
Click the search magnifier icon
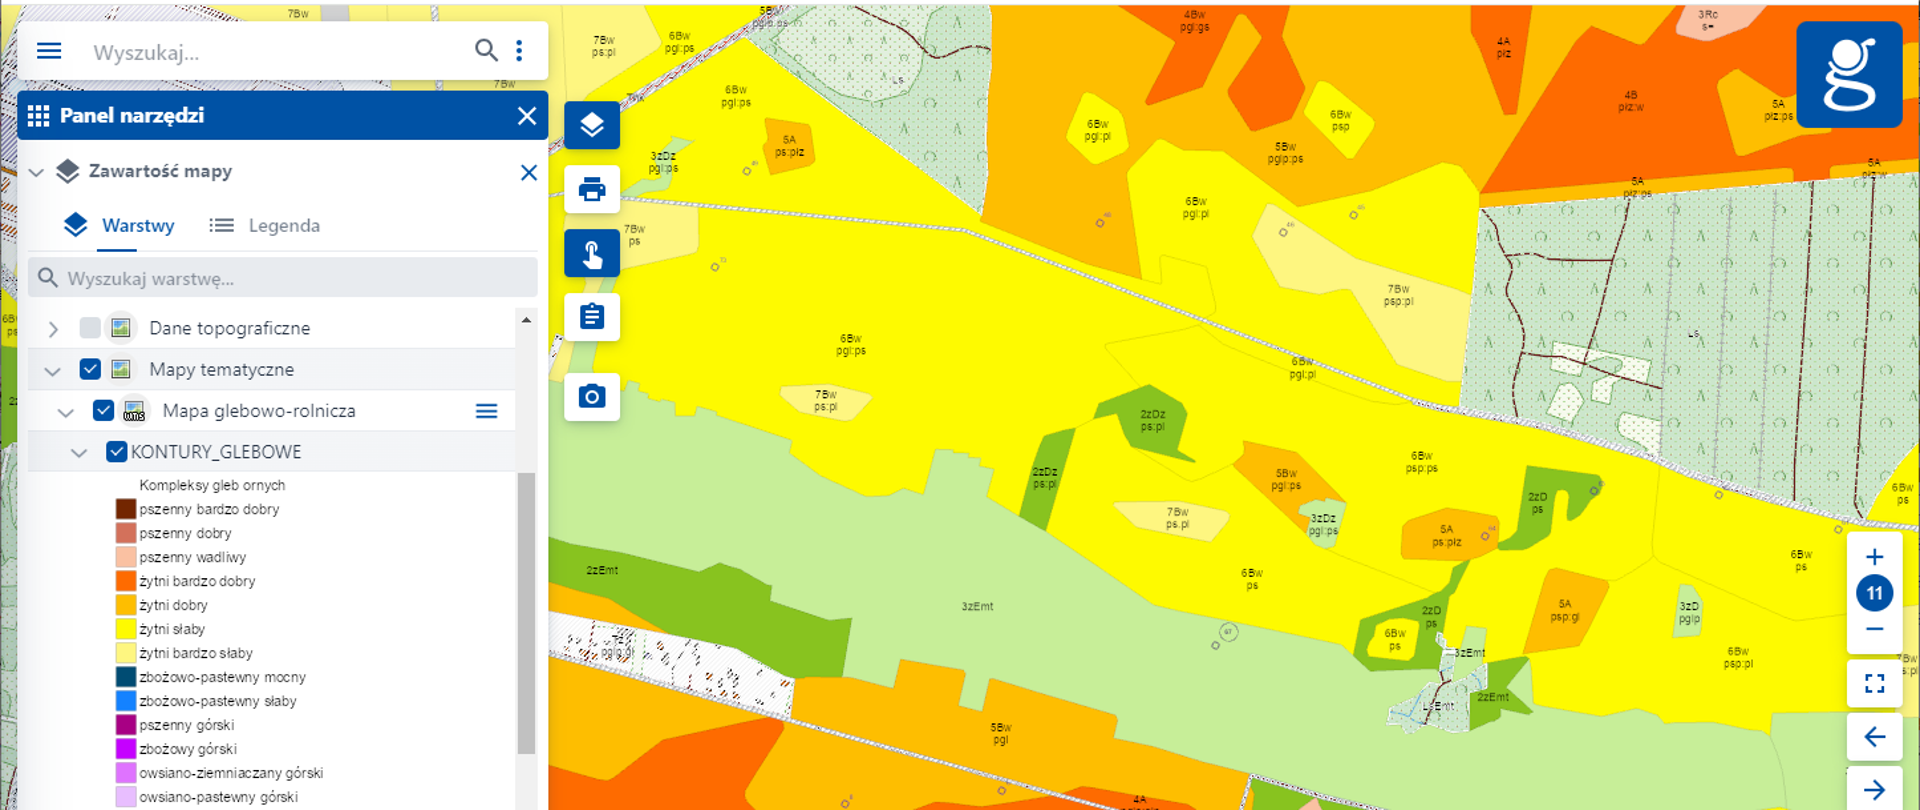(x=486, y=51)
